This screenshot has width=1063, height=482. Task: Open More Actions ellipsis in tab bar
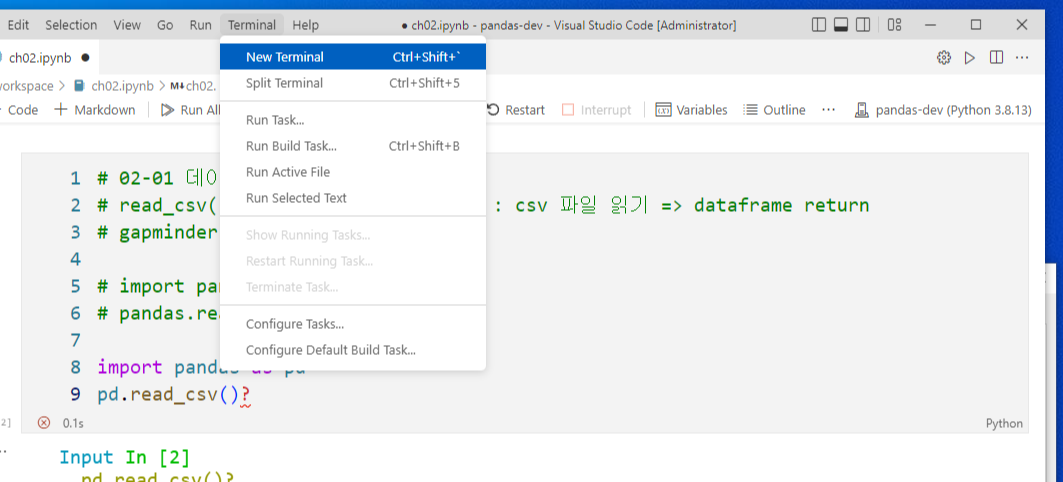pyautogui.click(x=1022, y=58)
